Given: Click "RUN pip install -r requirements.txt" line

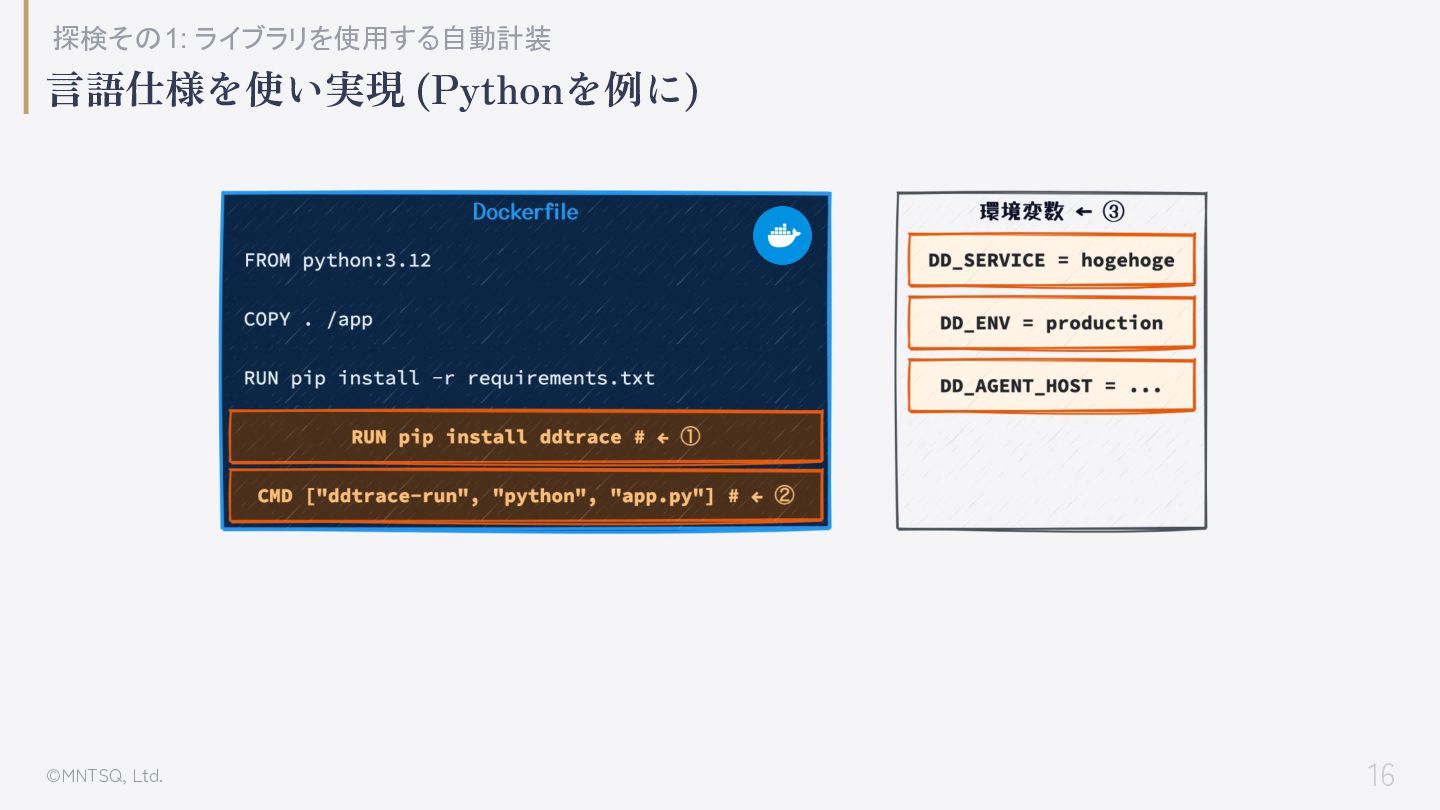Looking at the screenshot, I should pos(449,378).
